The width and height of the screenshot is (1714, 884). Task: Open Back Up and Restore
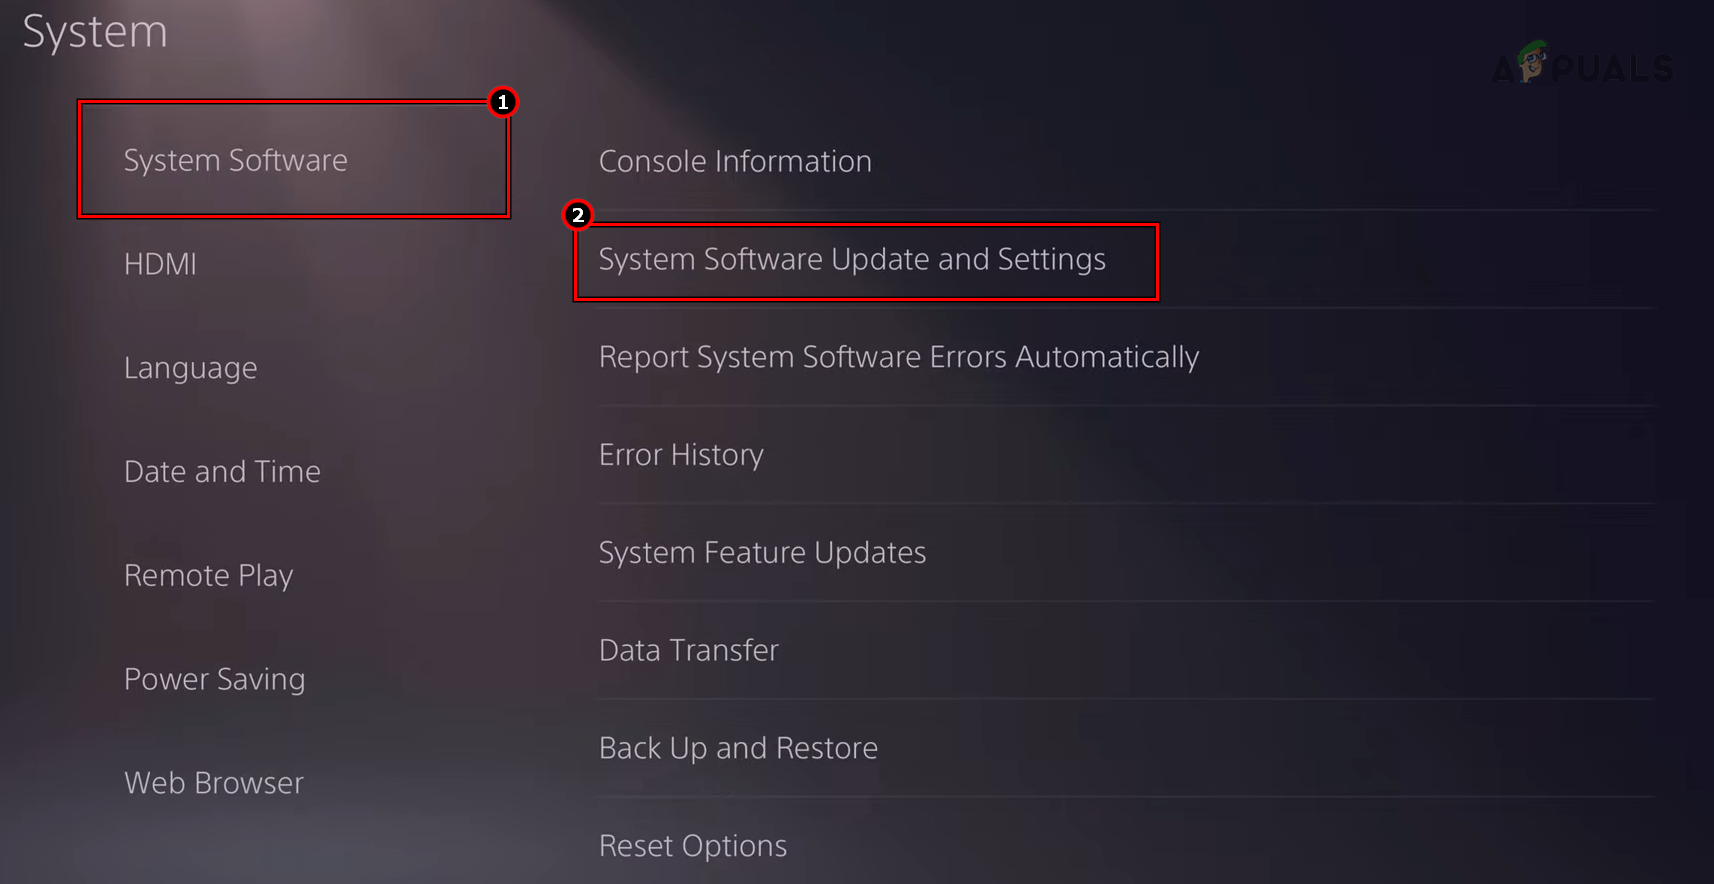tap(738, 748)
